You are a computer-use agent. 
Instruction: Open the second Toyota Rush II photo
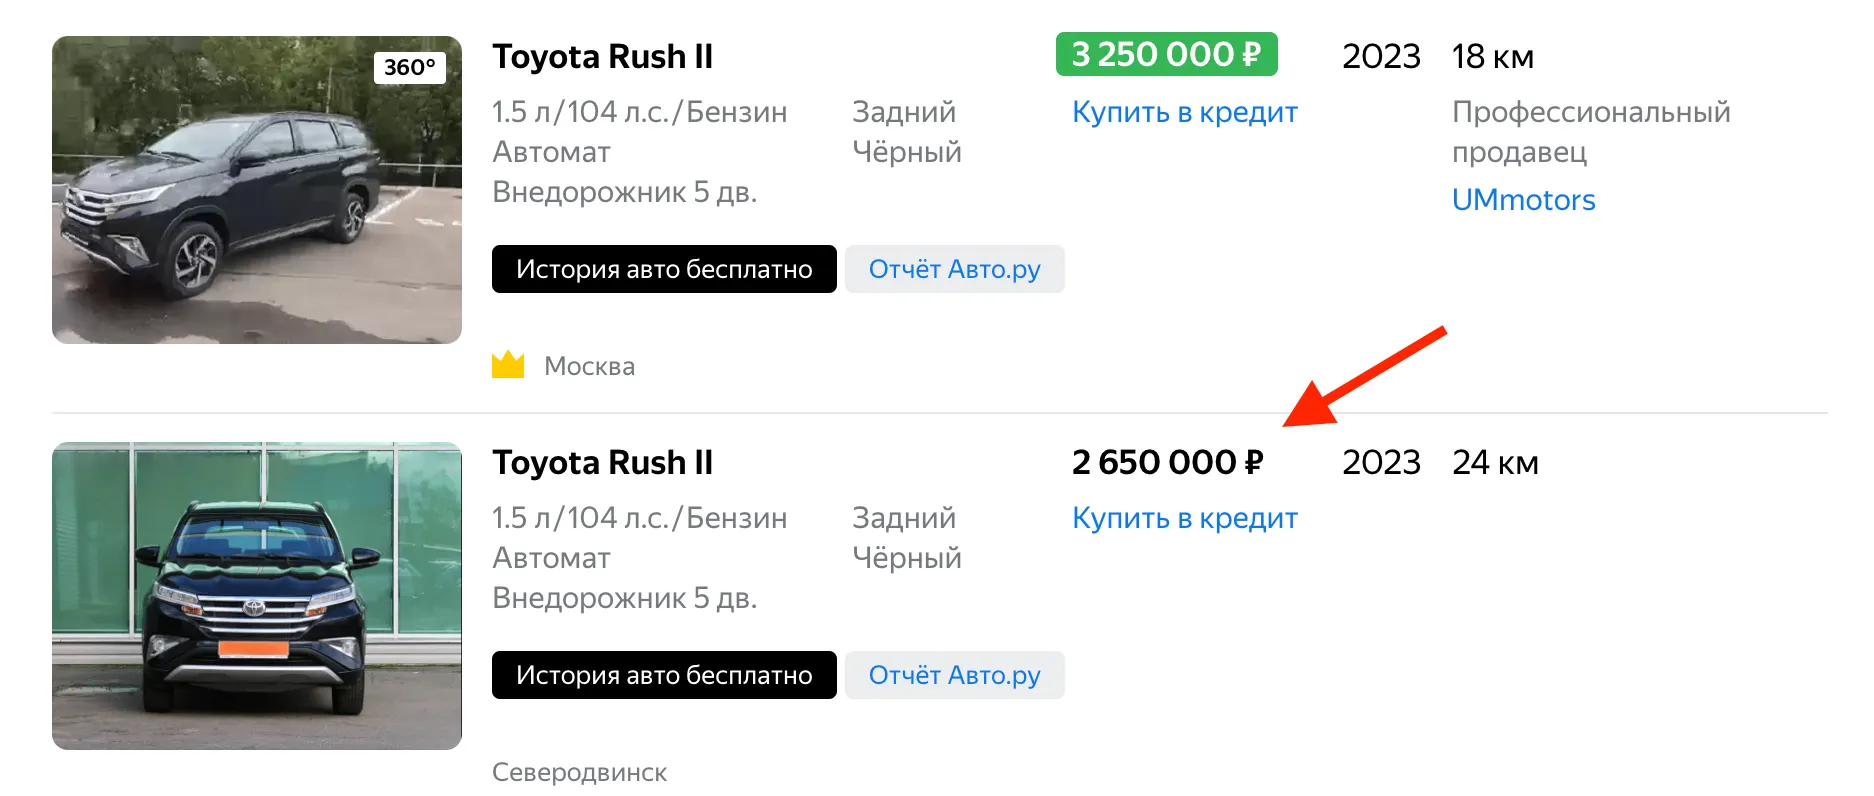tap(257, 596)
